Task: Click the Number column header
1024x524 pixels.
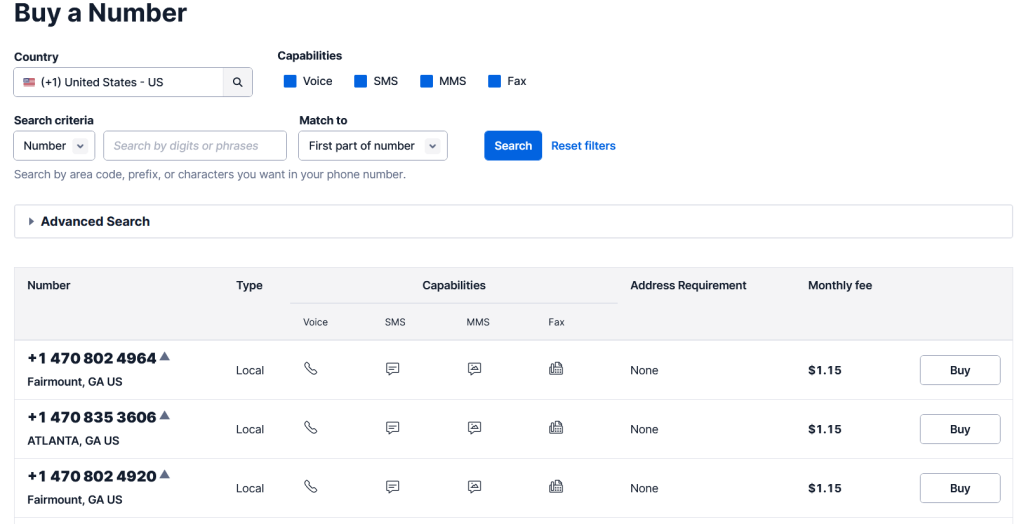Action: (49, 286)
